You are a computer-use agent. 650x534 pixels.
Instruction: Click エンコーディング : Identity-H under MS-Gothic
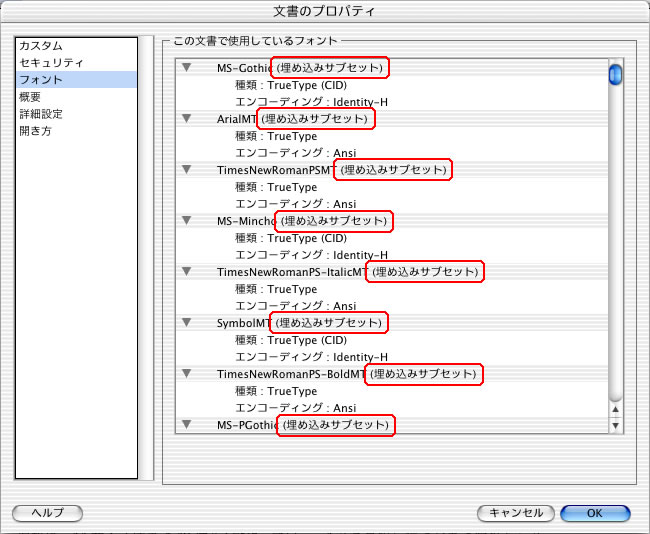(311, 102)
